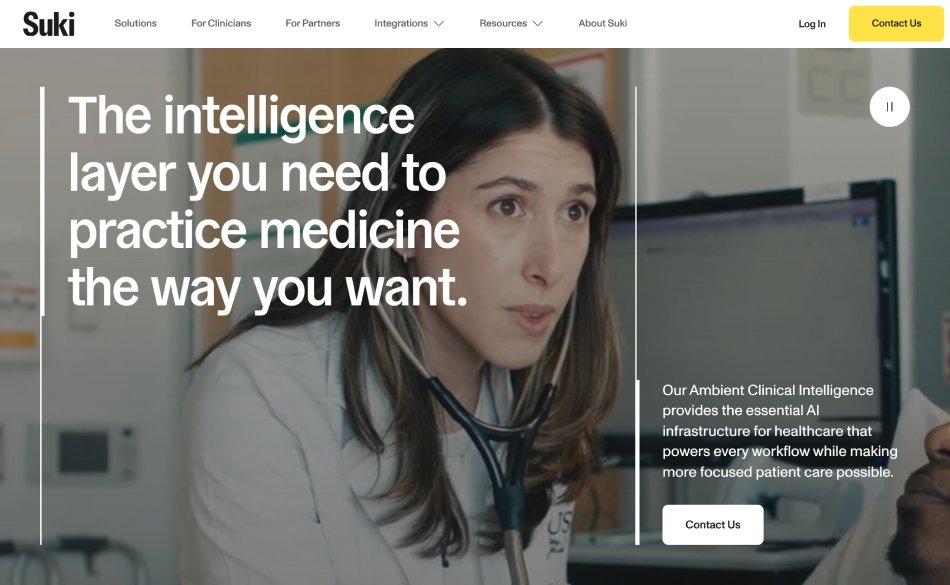Image resolution: width=950 pixels, height=585 pixels.
Task: Visit the About Suki page
Action: 603,23
